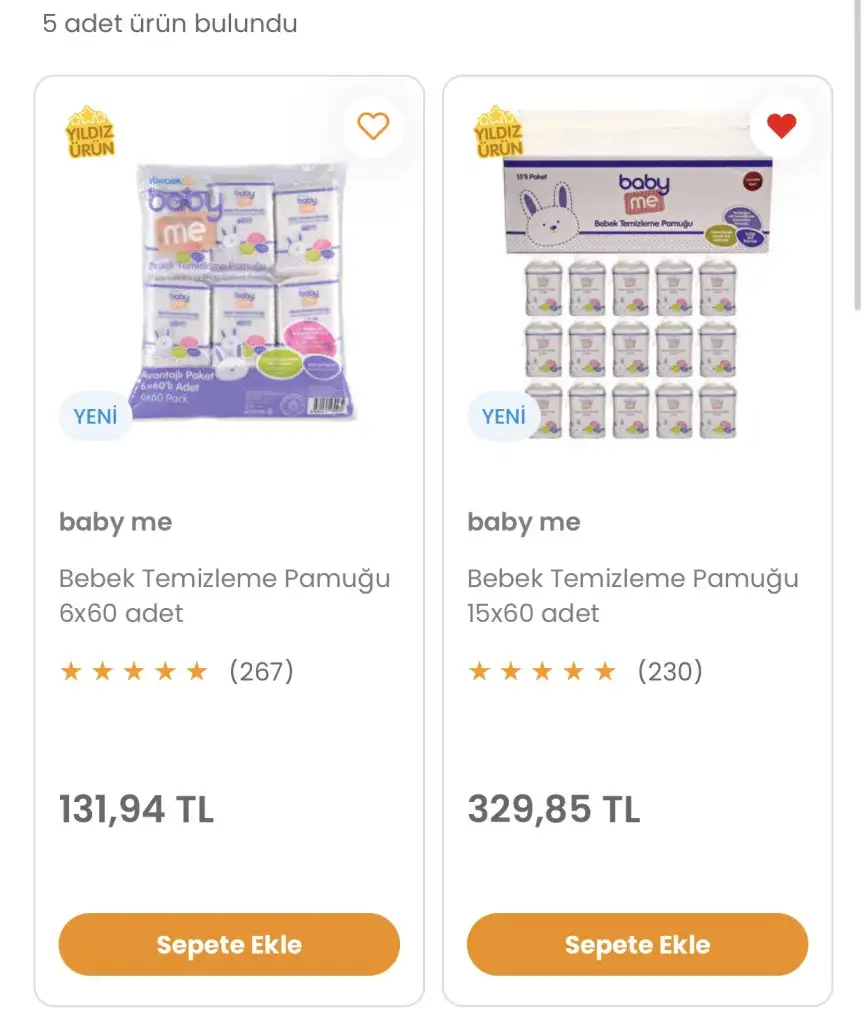The image size is (867, 1024).
Task: Unfavorite the 15x60 adet cotton product
Action: pyautogui.click(x=781, y=126)
